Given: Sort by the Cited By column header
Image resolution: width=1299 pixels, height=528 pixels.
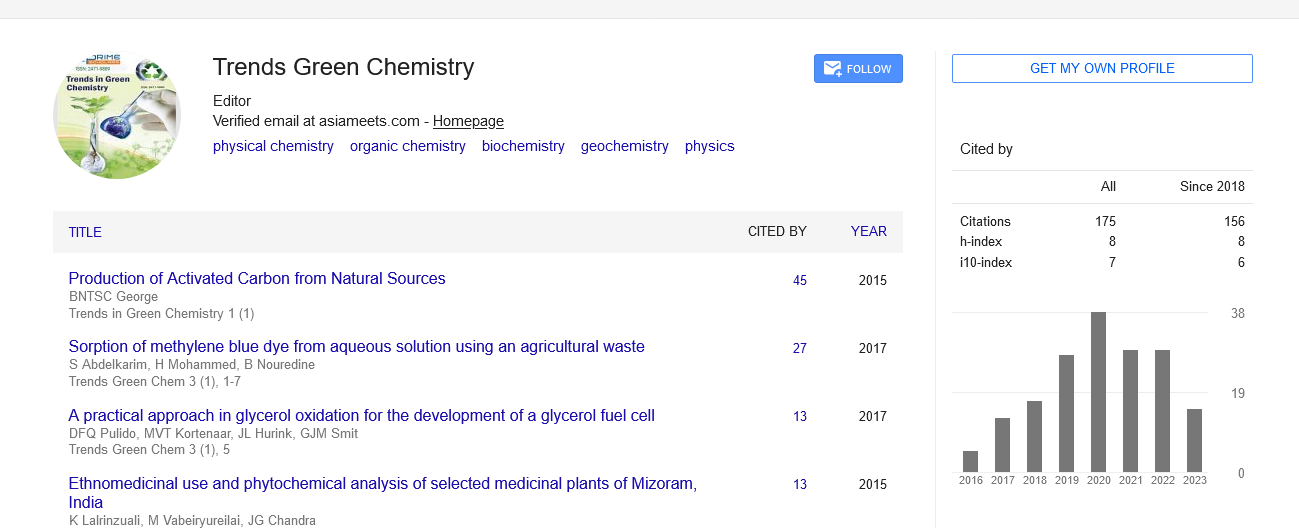Looking at the screenshot, I should [777, 231].
